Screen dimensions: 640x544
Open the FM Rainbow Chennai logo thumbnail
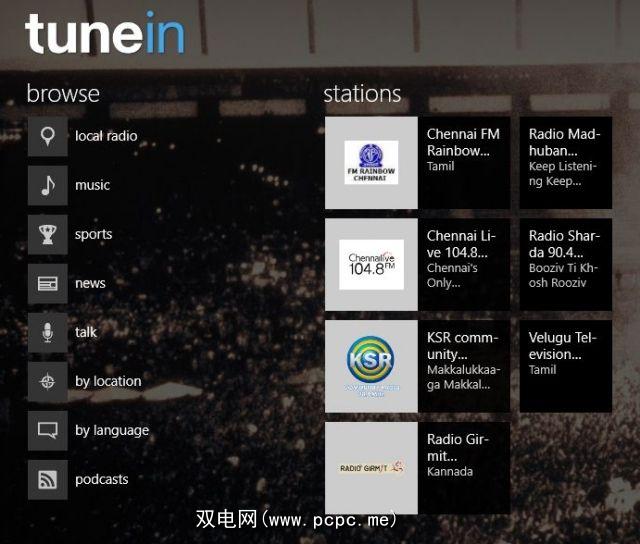(371, 162)
